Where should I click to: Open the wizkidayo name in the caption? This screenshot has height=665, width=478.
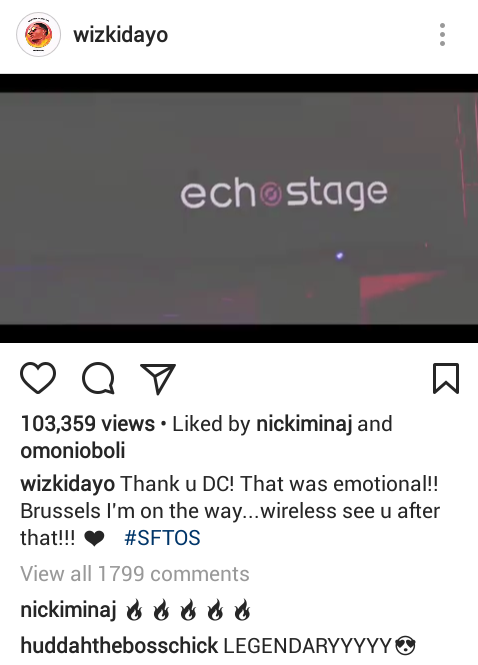[67, 484]
